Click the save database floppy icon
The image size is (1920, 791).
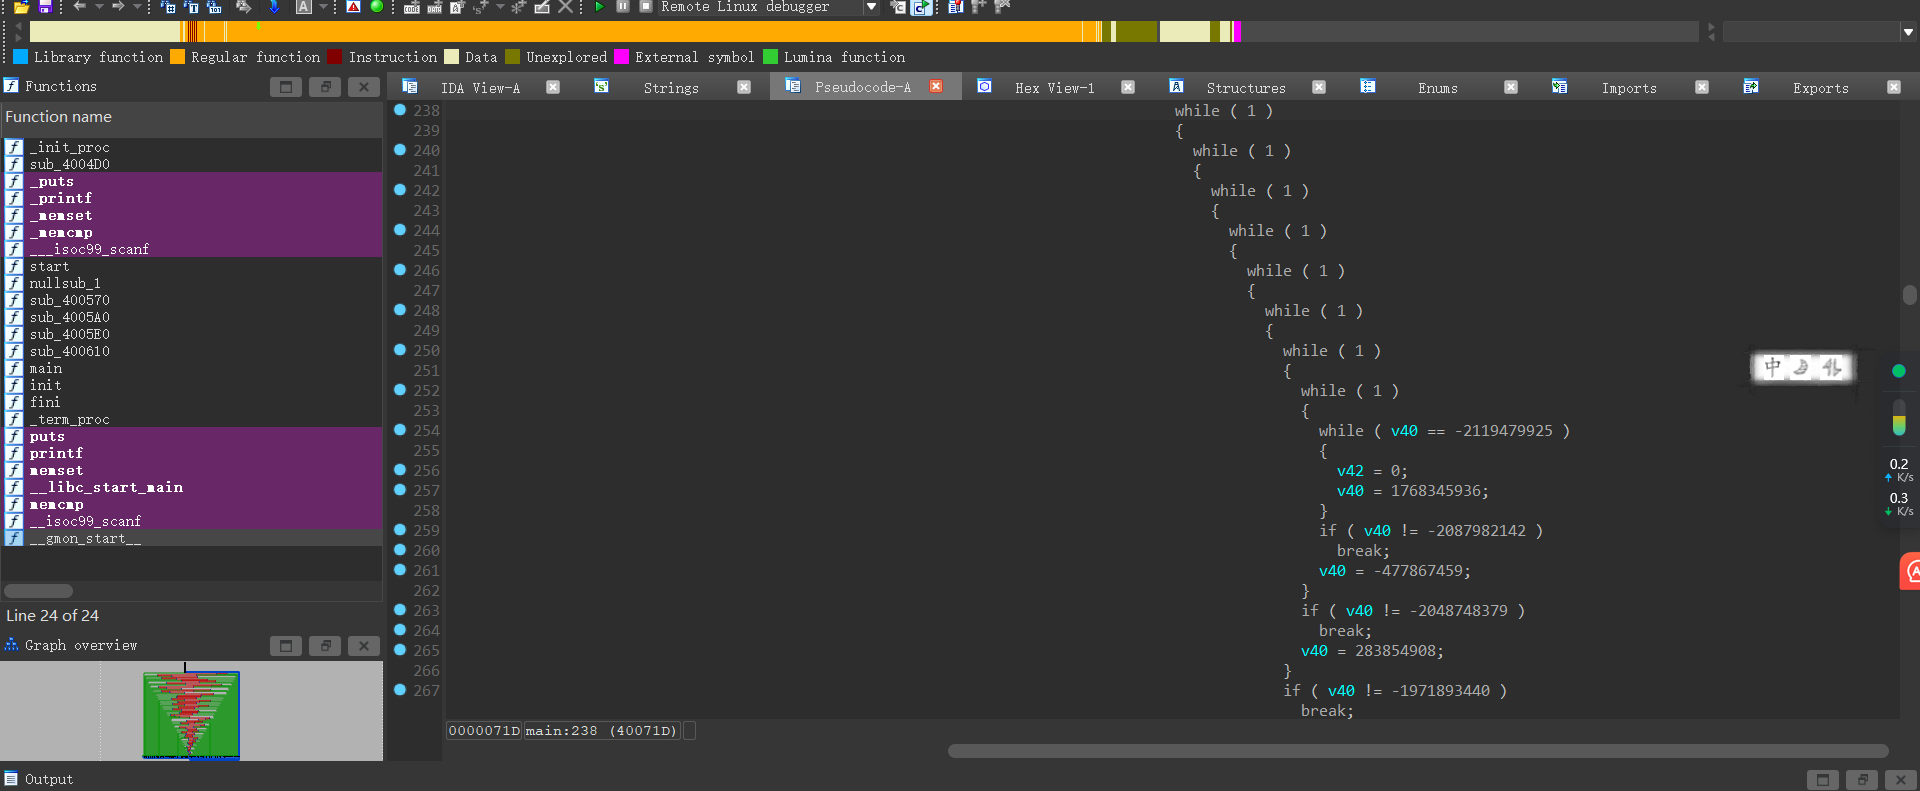click(x=44, y=6)
